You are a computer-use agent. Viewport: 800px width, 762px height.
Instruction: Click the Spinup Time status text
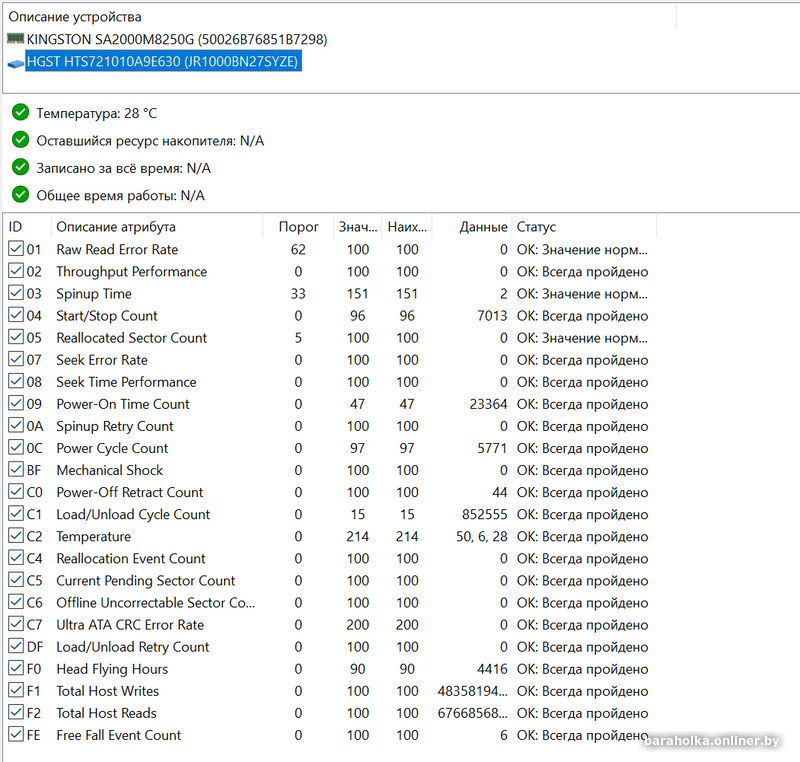point(582,294)
